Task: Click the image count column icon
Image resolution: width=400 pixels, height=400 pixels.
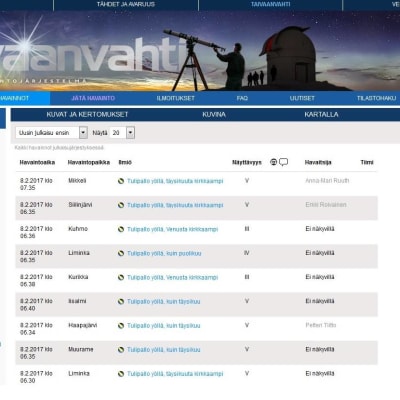Action: [273, 162]
